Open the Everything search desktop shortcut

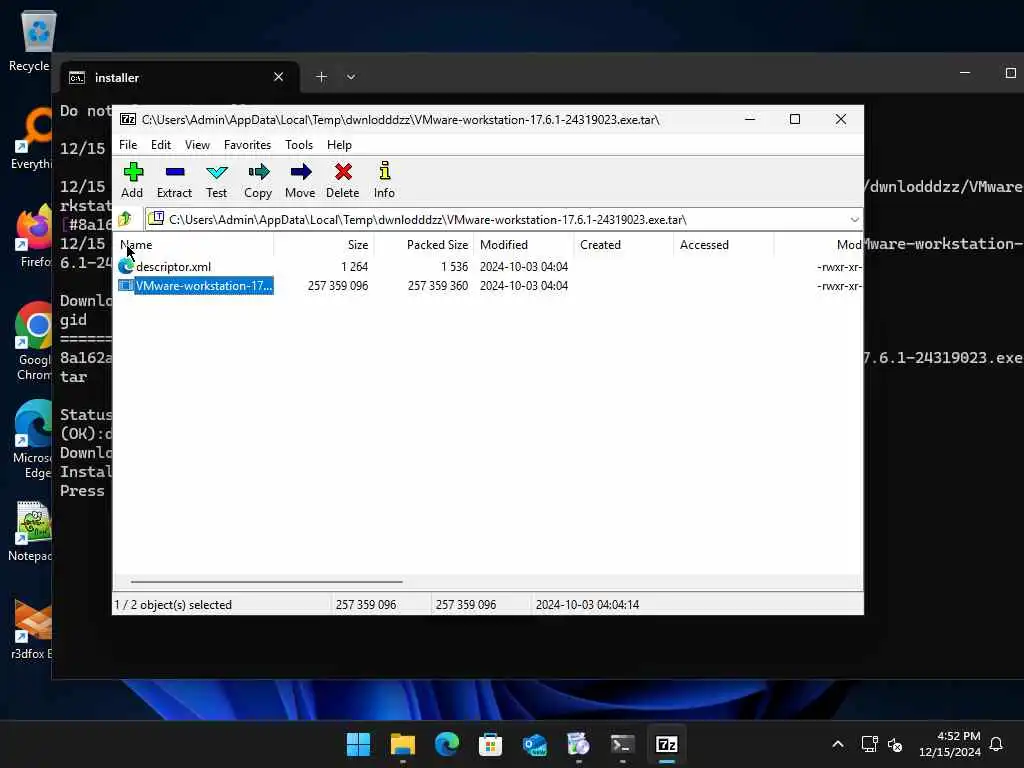(x=31, y=139)
